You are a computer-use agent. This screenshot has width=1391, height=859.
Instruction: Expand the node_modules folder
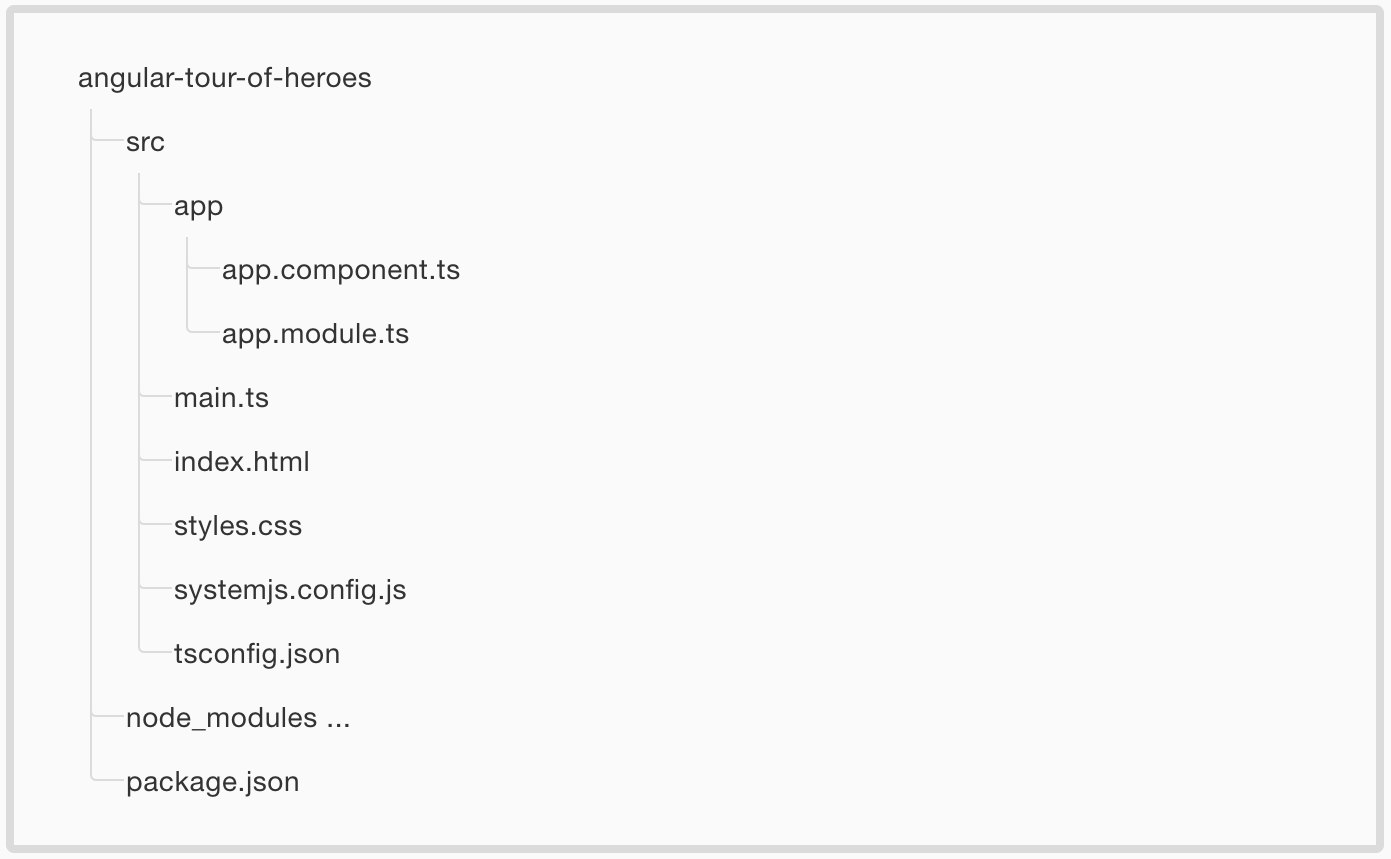pos(222,718)
